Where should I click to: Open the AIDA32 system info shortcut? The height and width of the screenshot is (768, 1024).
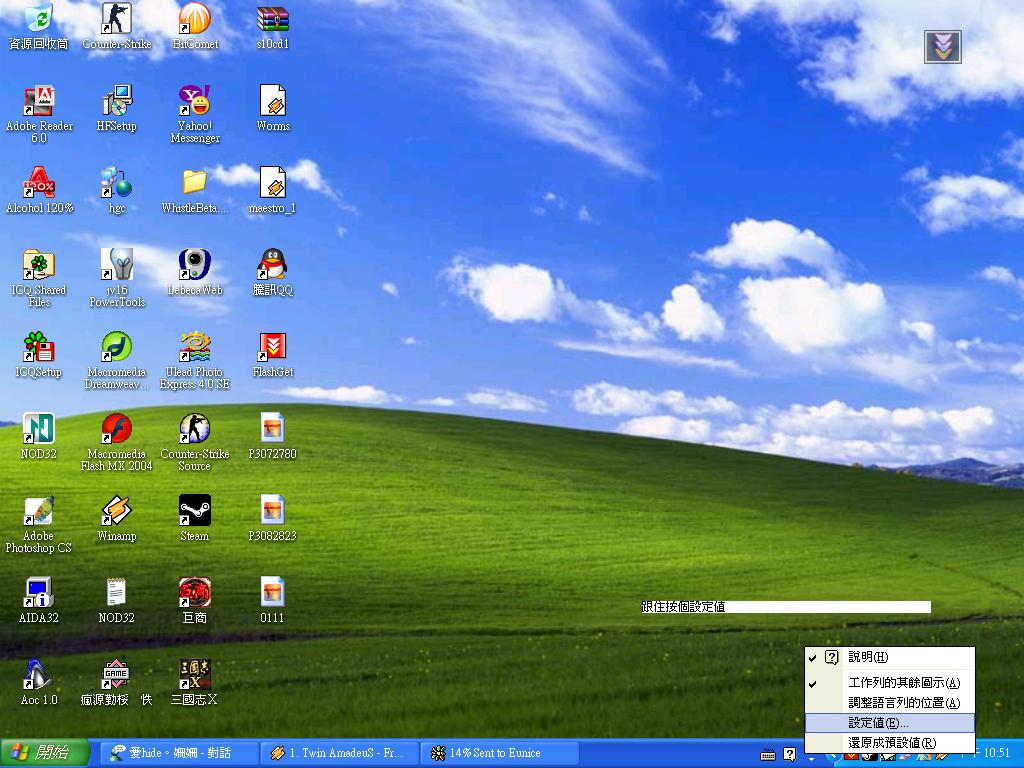(39, 600)
